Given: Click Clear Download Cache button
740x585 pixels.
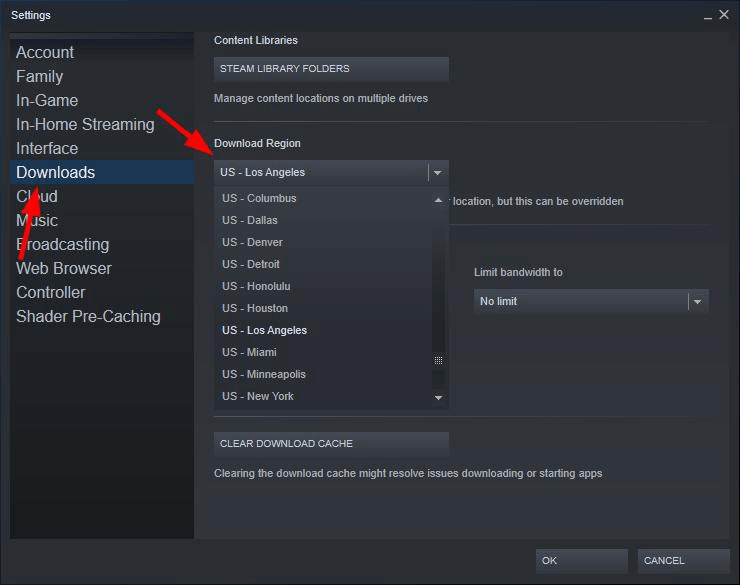Looking at the screenshot, I should pyautogui.click(x=331, y=444).
